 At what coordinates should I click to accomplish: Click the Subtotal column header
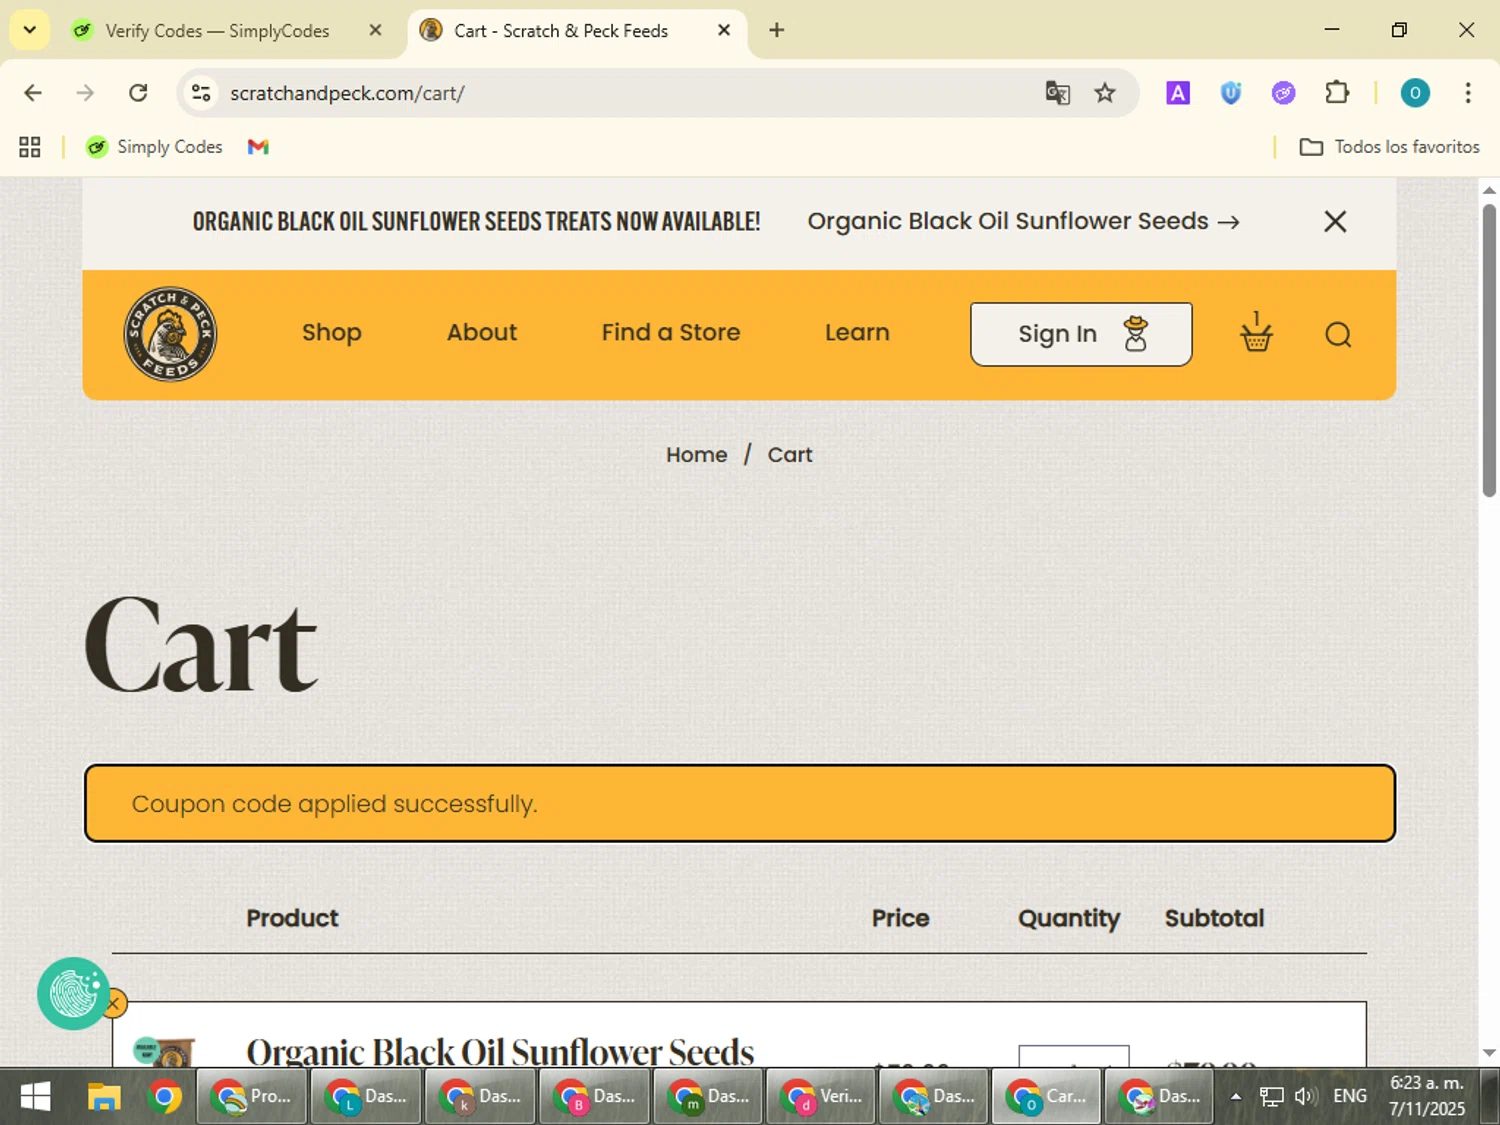click(1214, 918)
